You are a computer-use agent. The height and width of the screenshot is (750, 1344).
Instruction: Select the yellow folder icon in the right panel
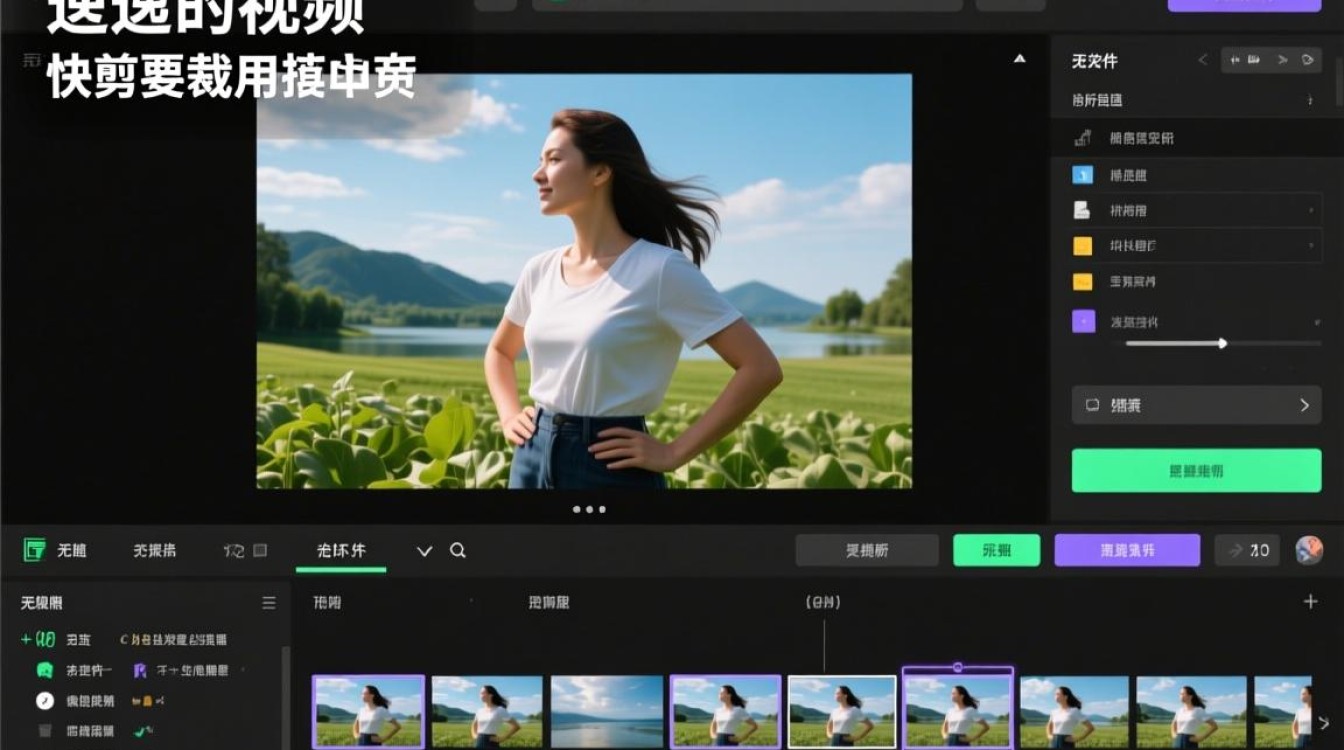pos(1081,245)
